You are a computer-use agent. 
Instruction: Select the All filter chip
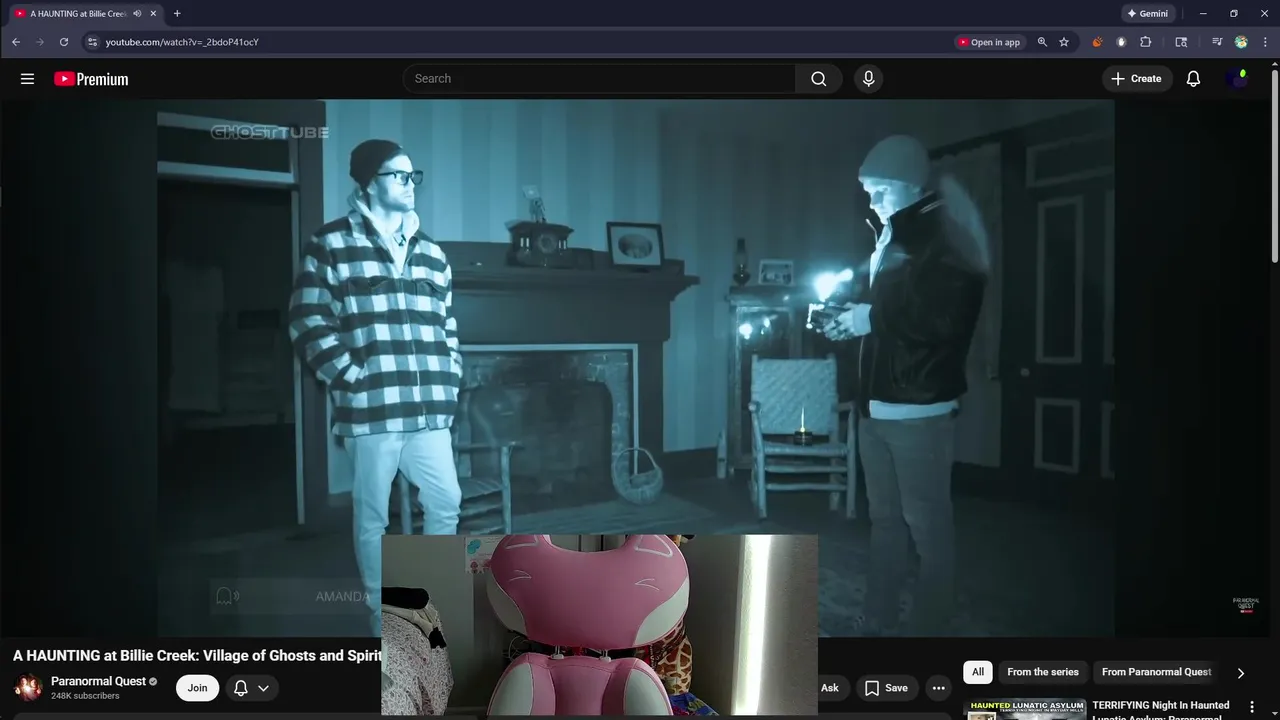click(978, 672)
